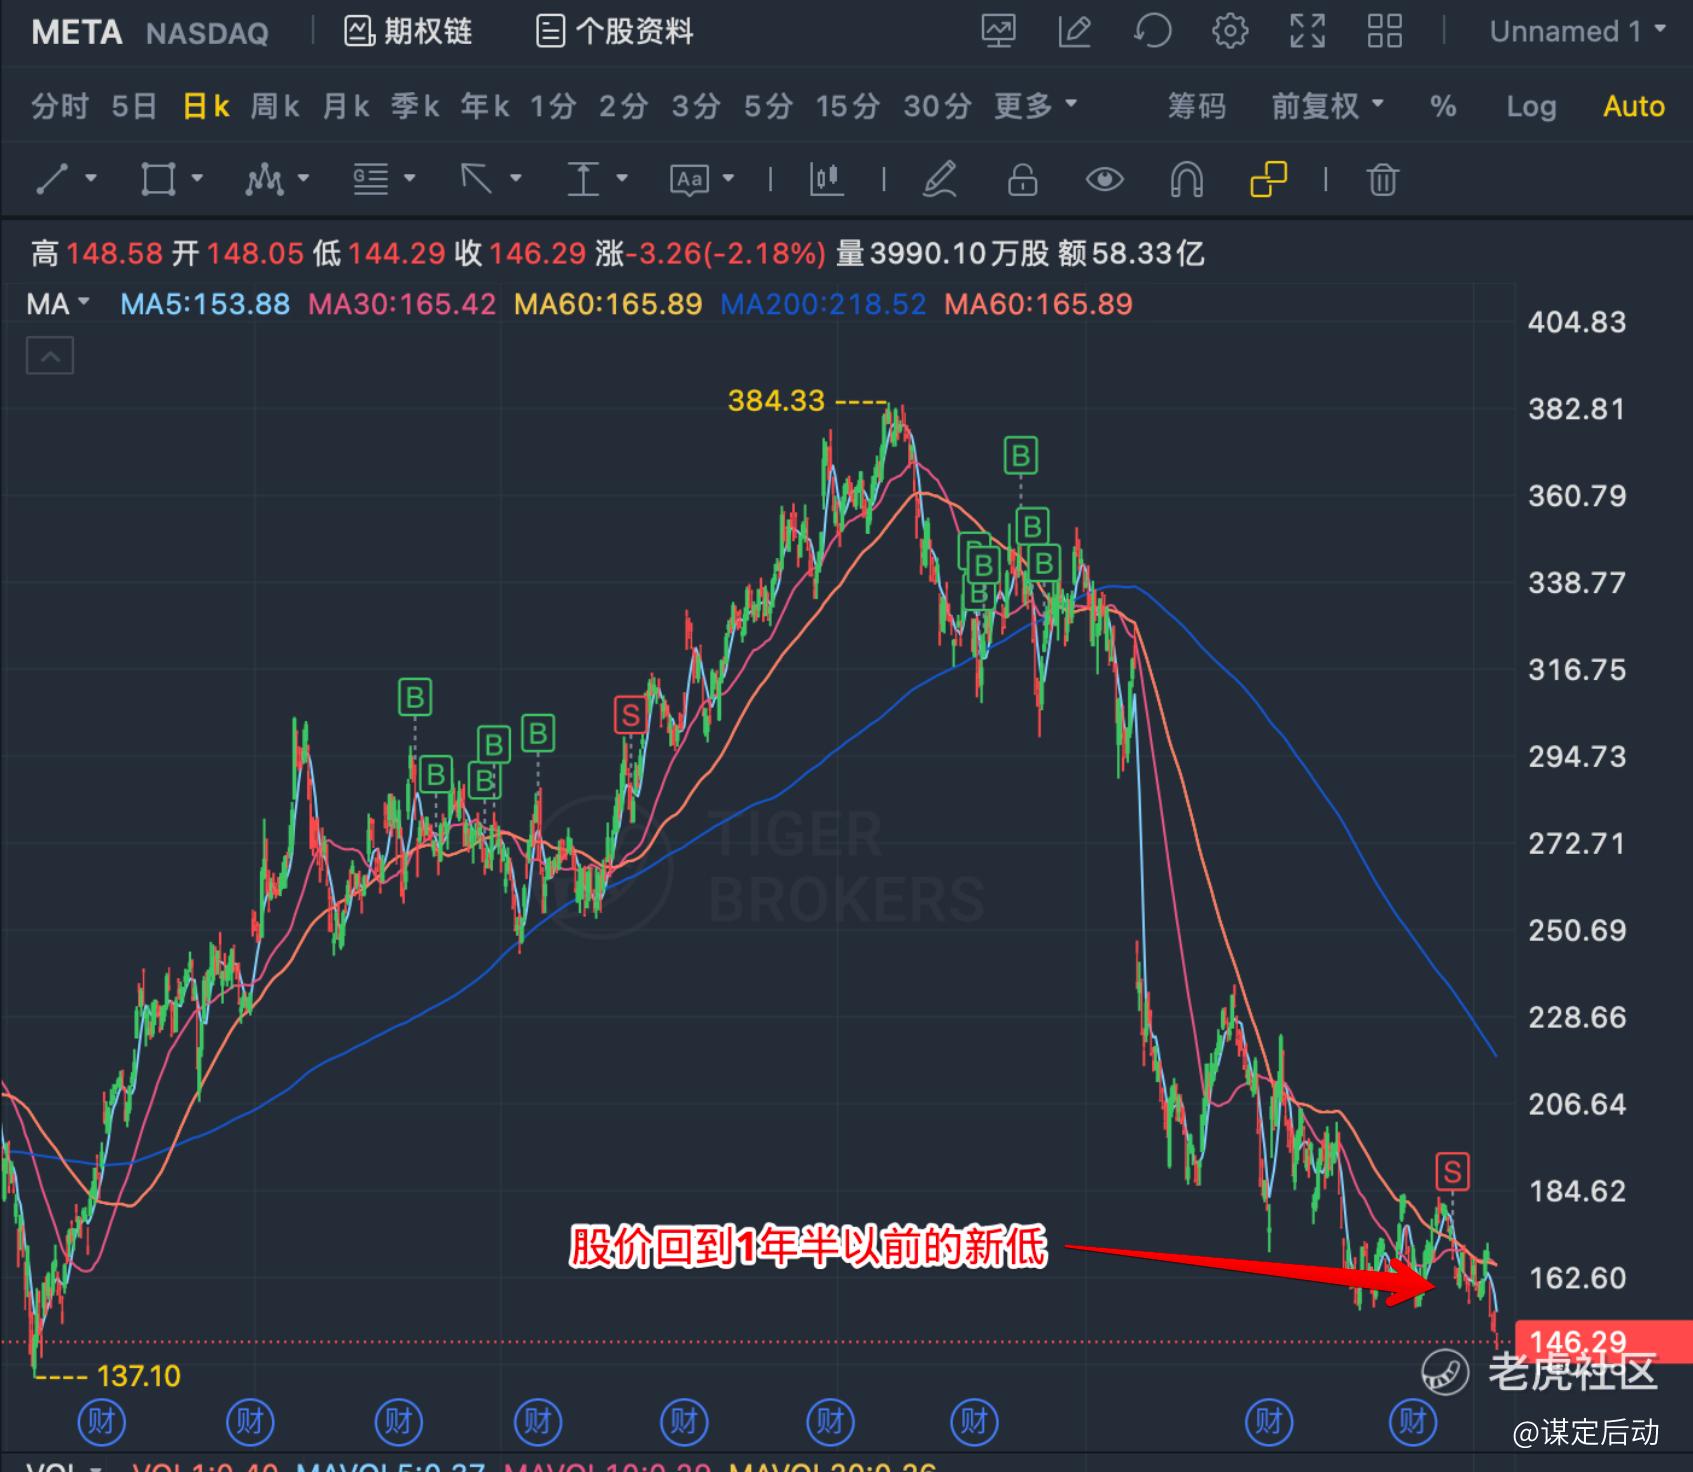
Task: Click the yellow multi-select drawings icon
Action: [1268, 179]
